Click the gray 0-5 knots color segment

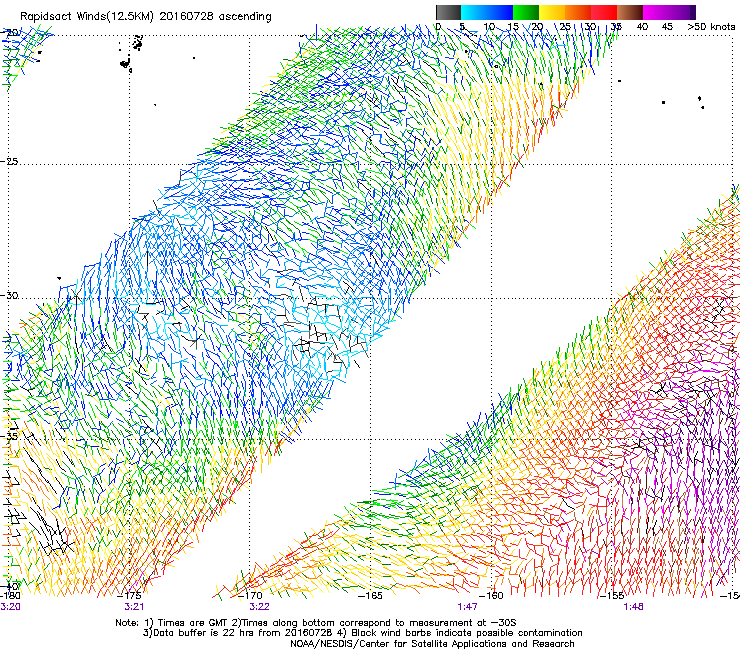tap(448, 12)
